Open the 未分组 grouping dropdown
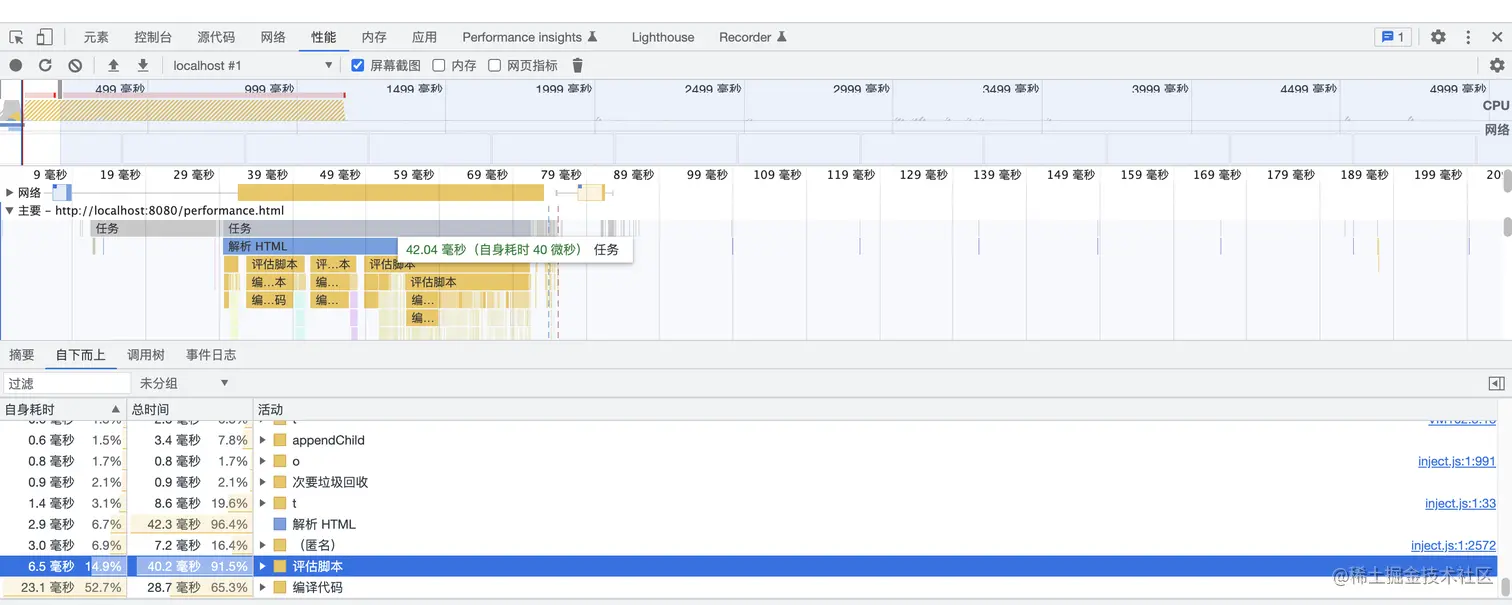 [x=185, y=383]
